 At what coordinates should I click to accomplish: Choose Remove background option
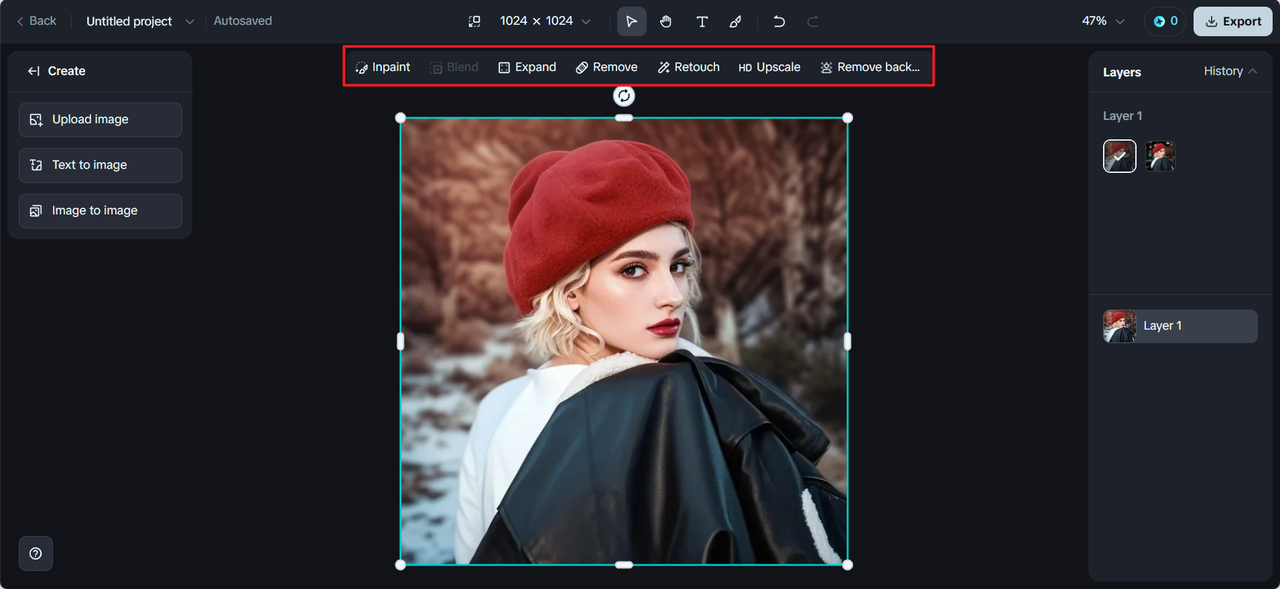tap(870, 67)
